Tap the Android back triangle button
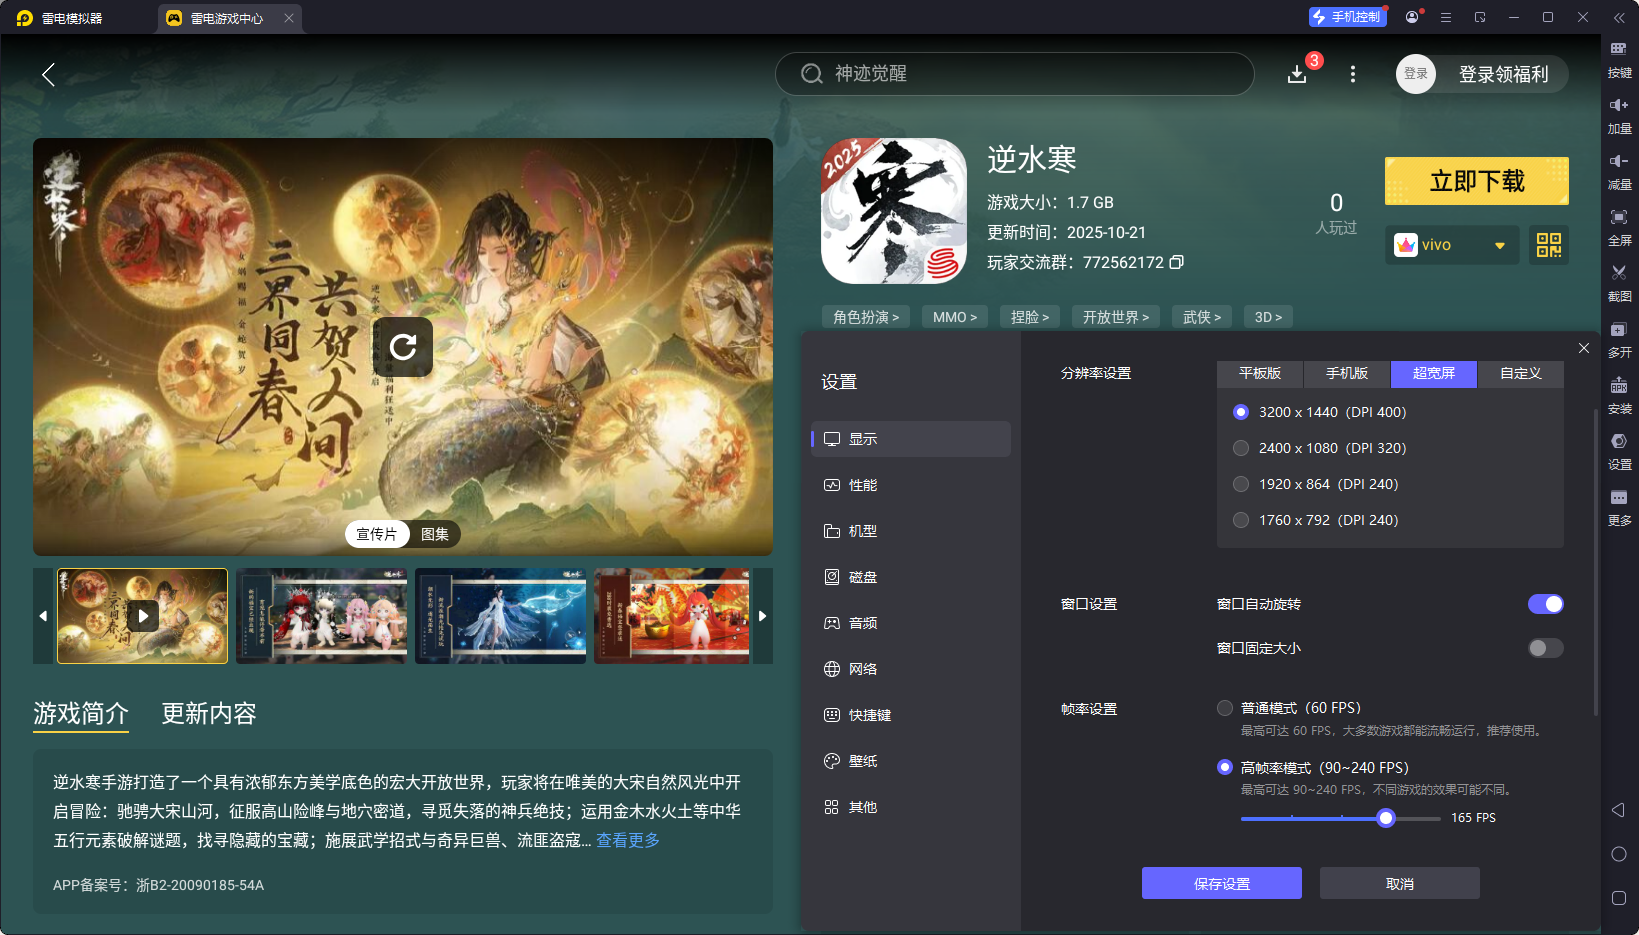 1618,810
